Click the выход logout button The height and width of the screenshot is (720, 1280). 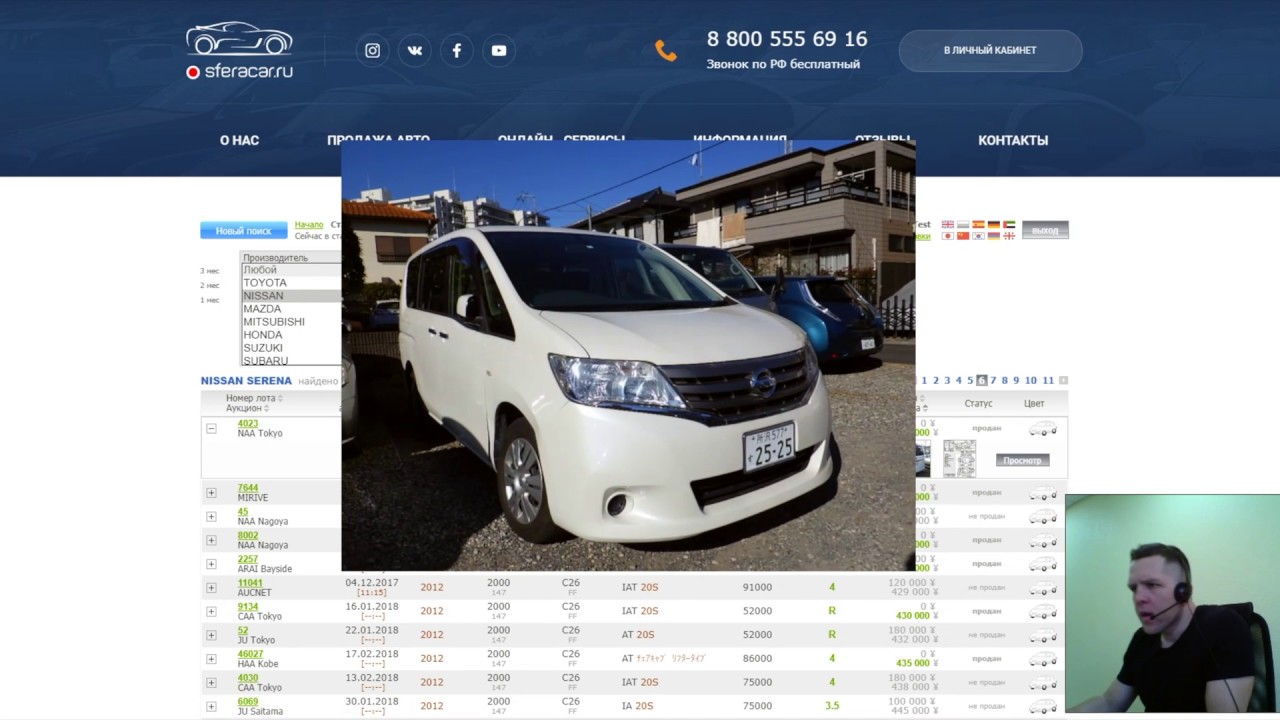(1045, 230)
